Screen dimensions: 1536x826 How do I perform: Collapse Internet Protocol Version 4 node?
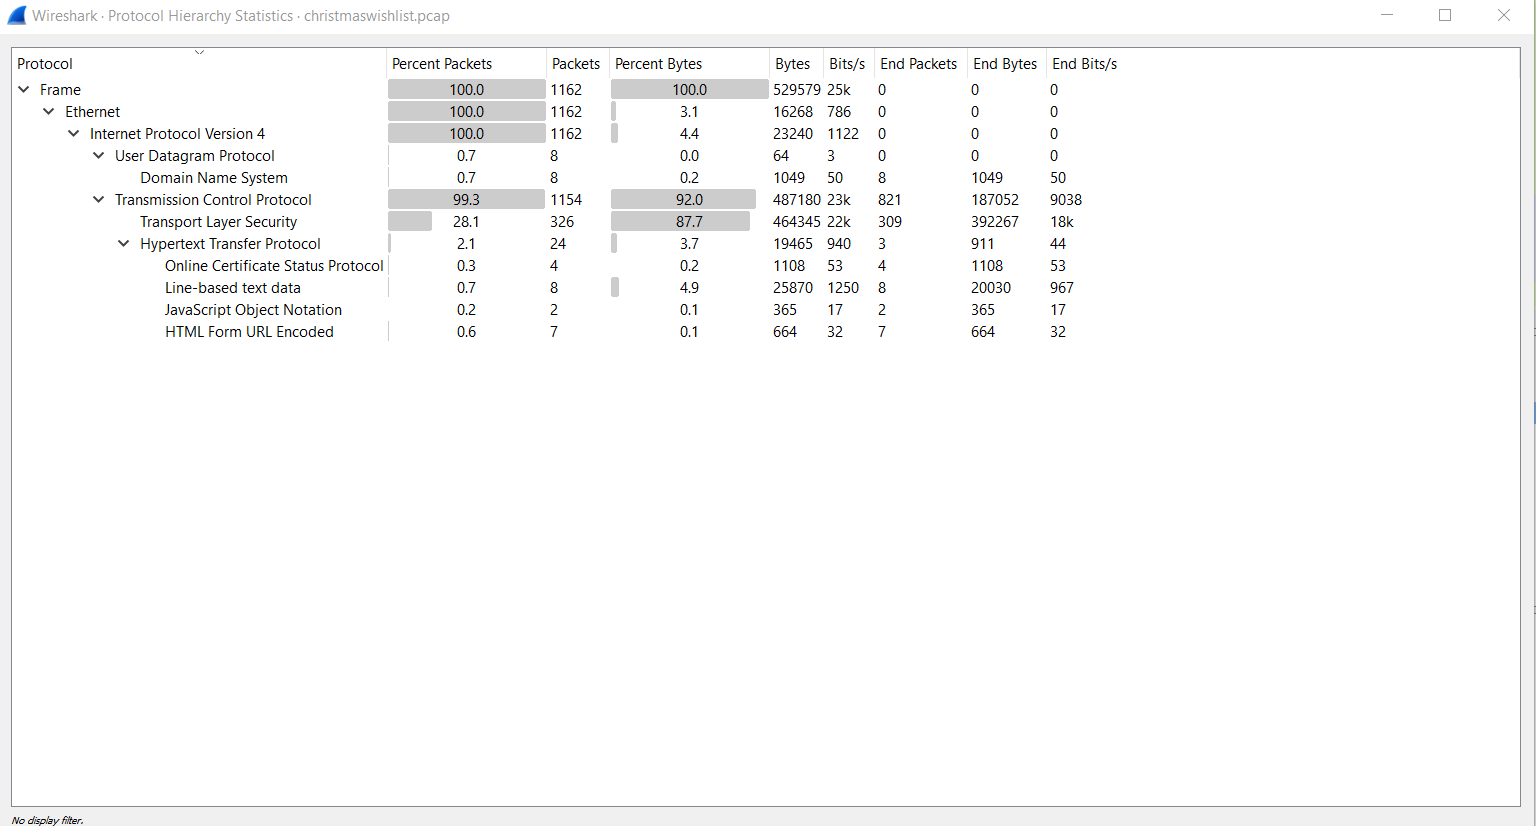click(74, 134)
